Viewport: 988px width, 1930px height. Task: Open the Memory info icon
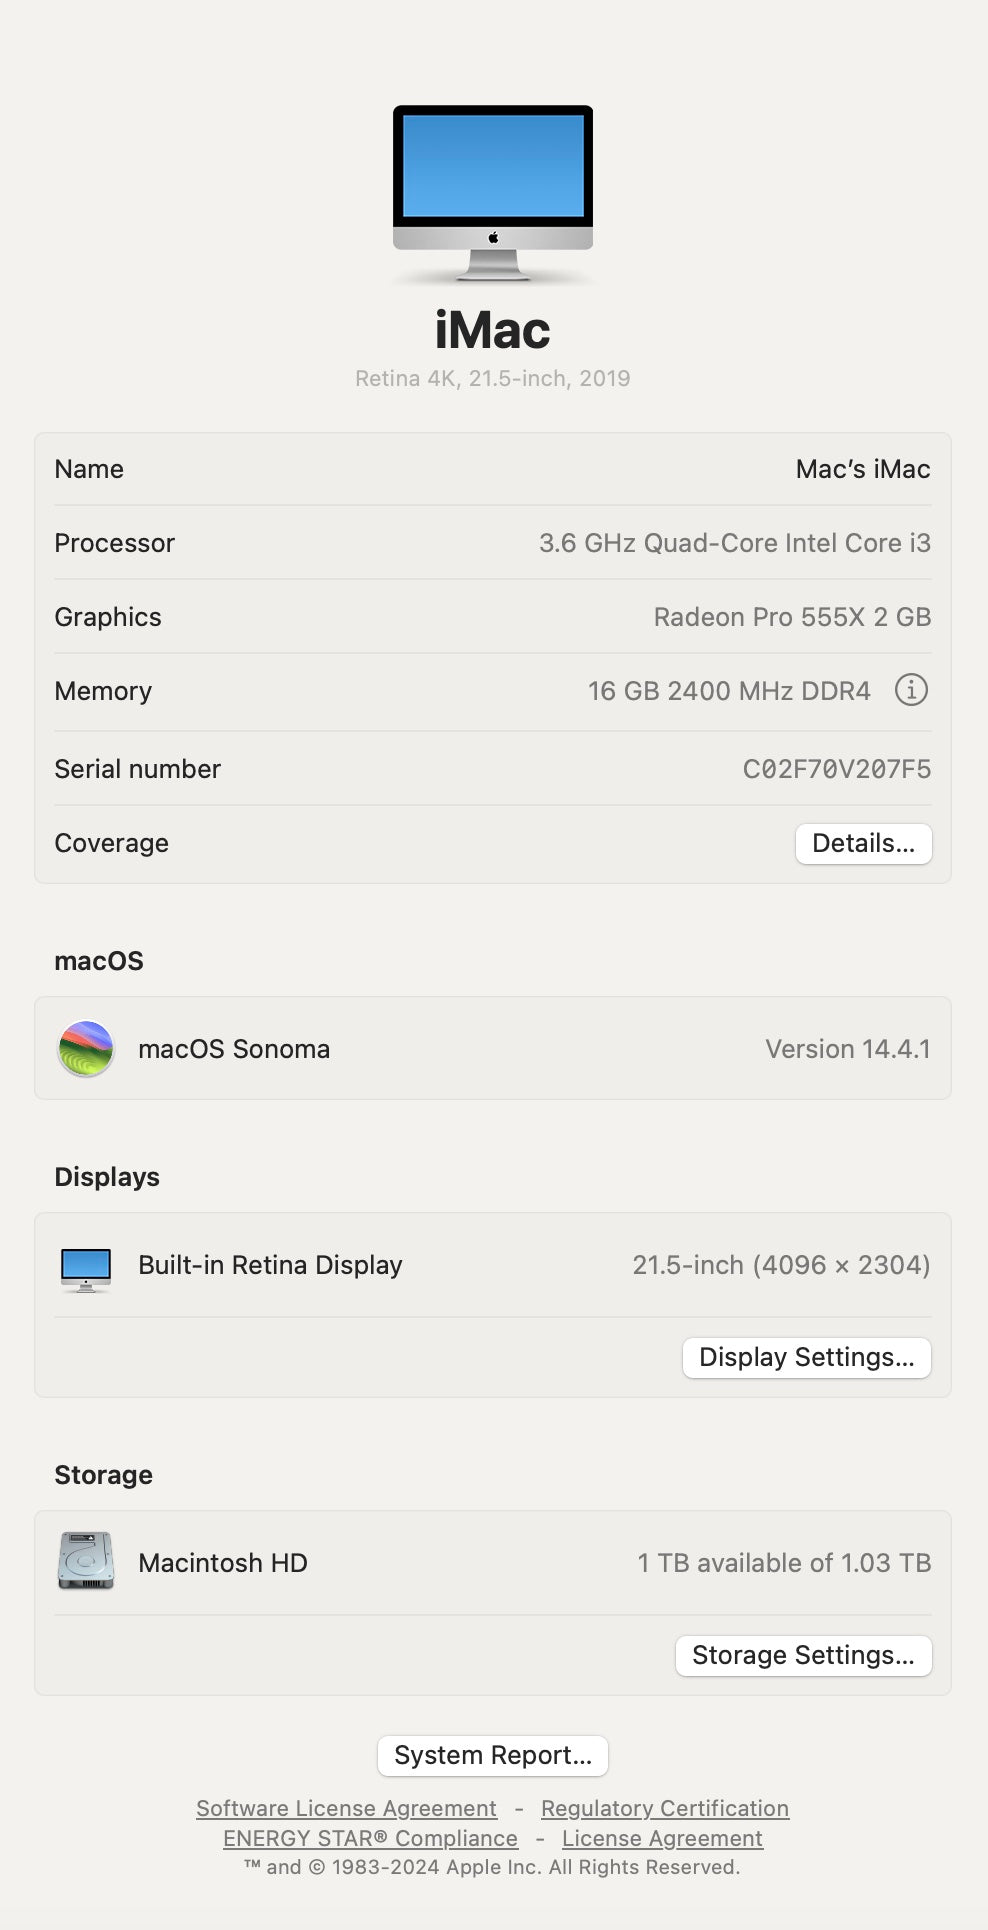tap(910, 690)
